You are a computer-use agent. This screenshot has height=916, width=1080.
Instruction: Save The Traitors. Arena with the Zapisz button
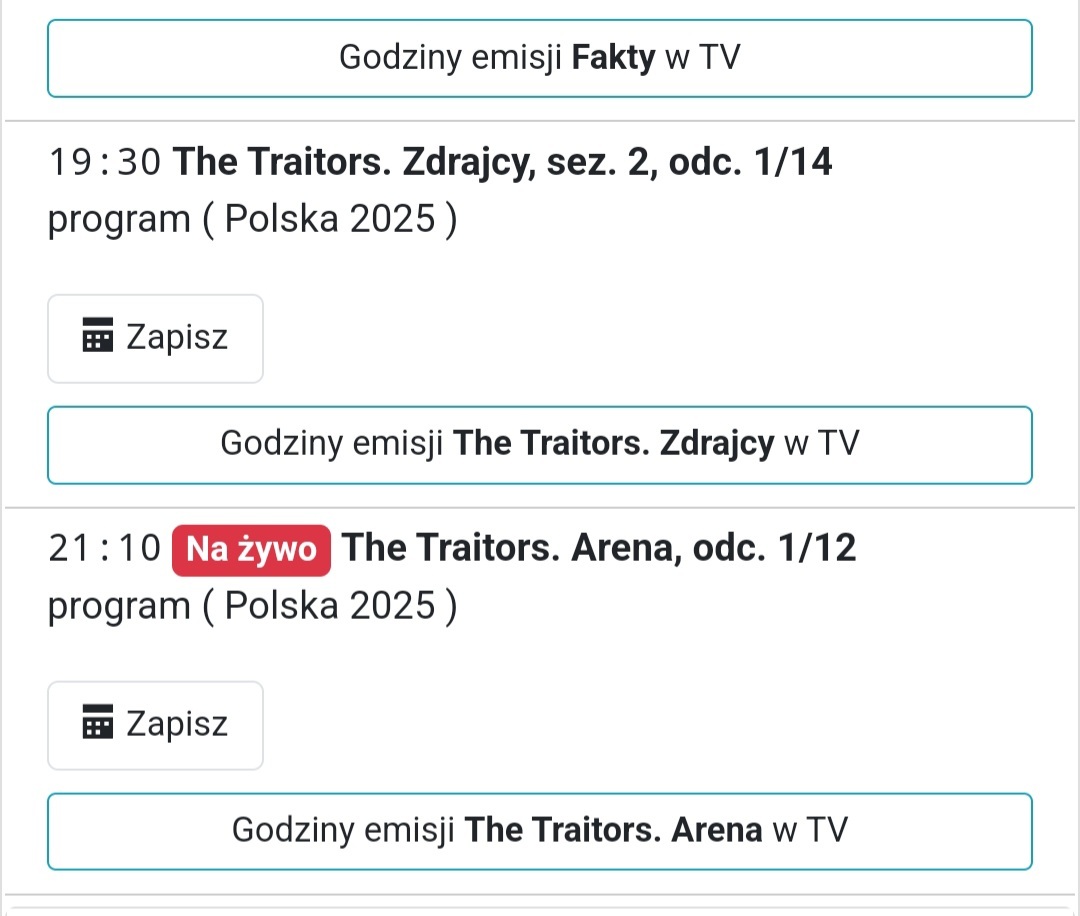[x=155, y=725]
